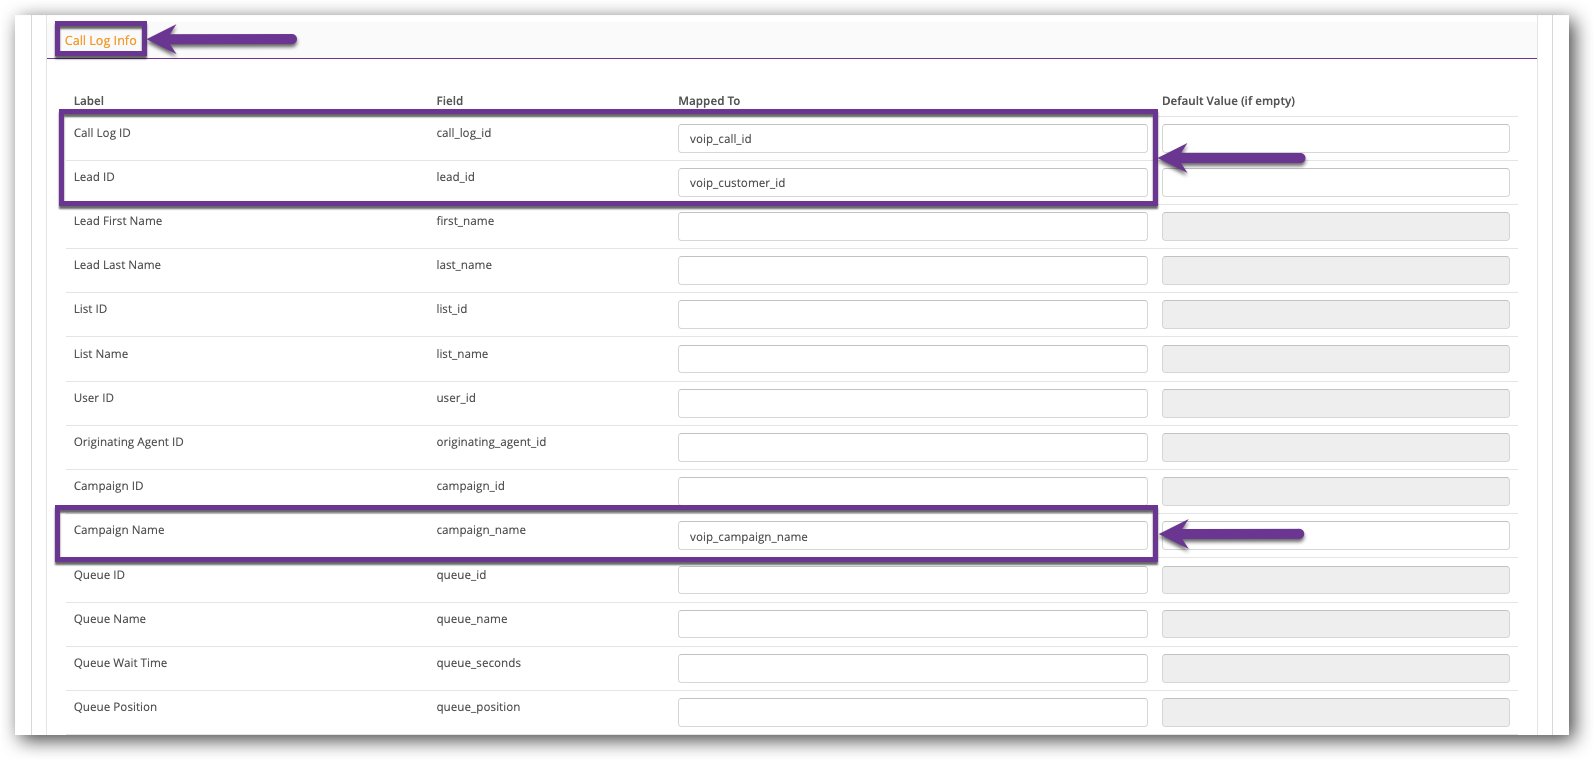Click disabled Default Value for Lead First Name

tap(1335, 227)
